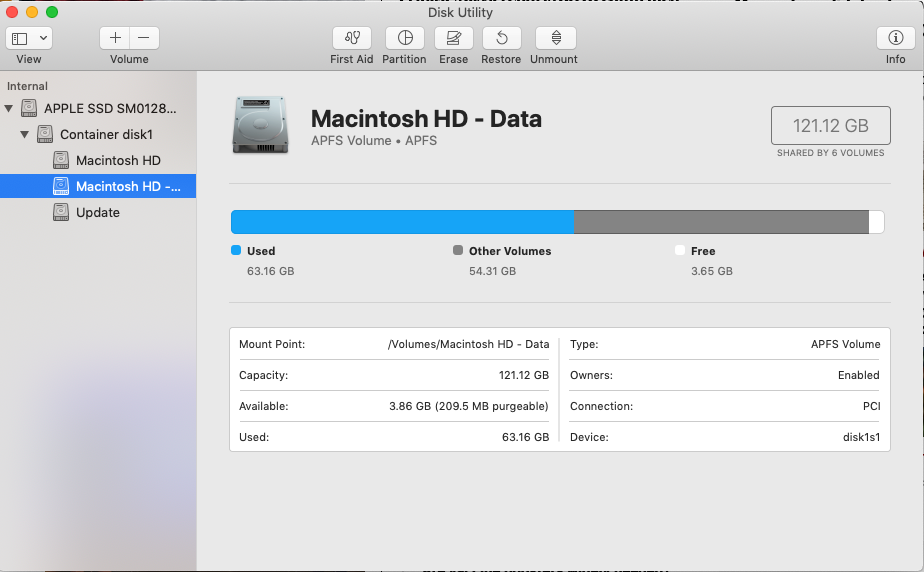Click the disk1s1 device value
The image size is (924, 572).
pos(862,437)
